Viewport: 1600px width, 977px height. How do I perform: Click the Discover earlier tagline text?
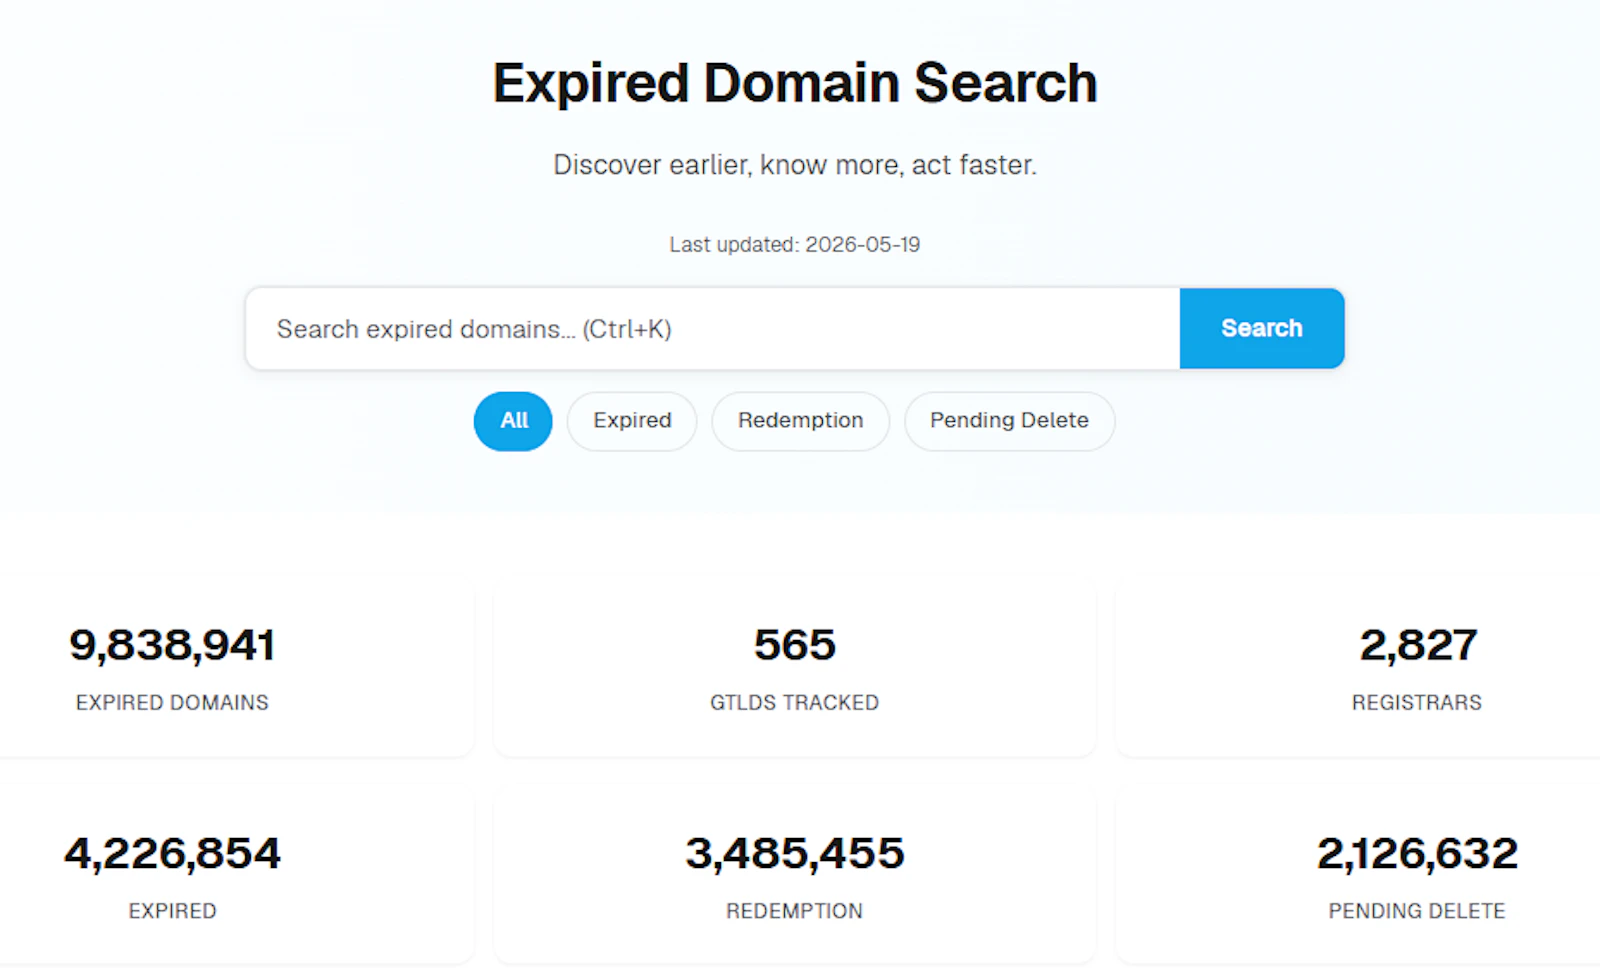795,165
